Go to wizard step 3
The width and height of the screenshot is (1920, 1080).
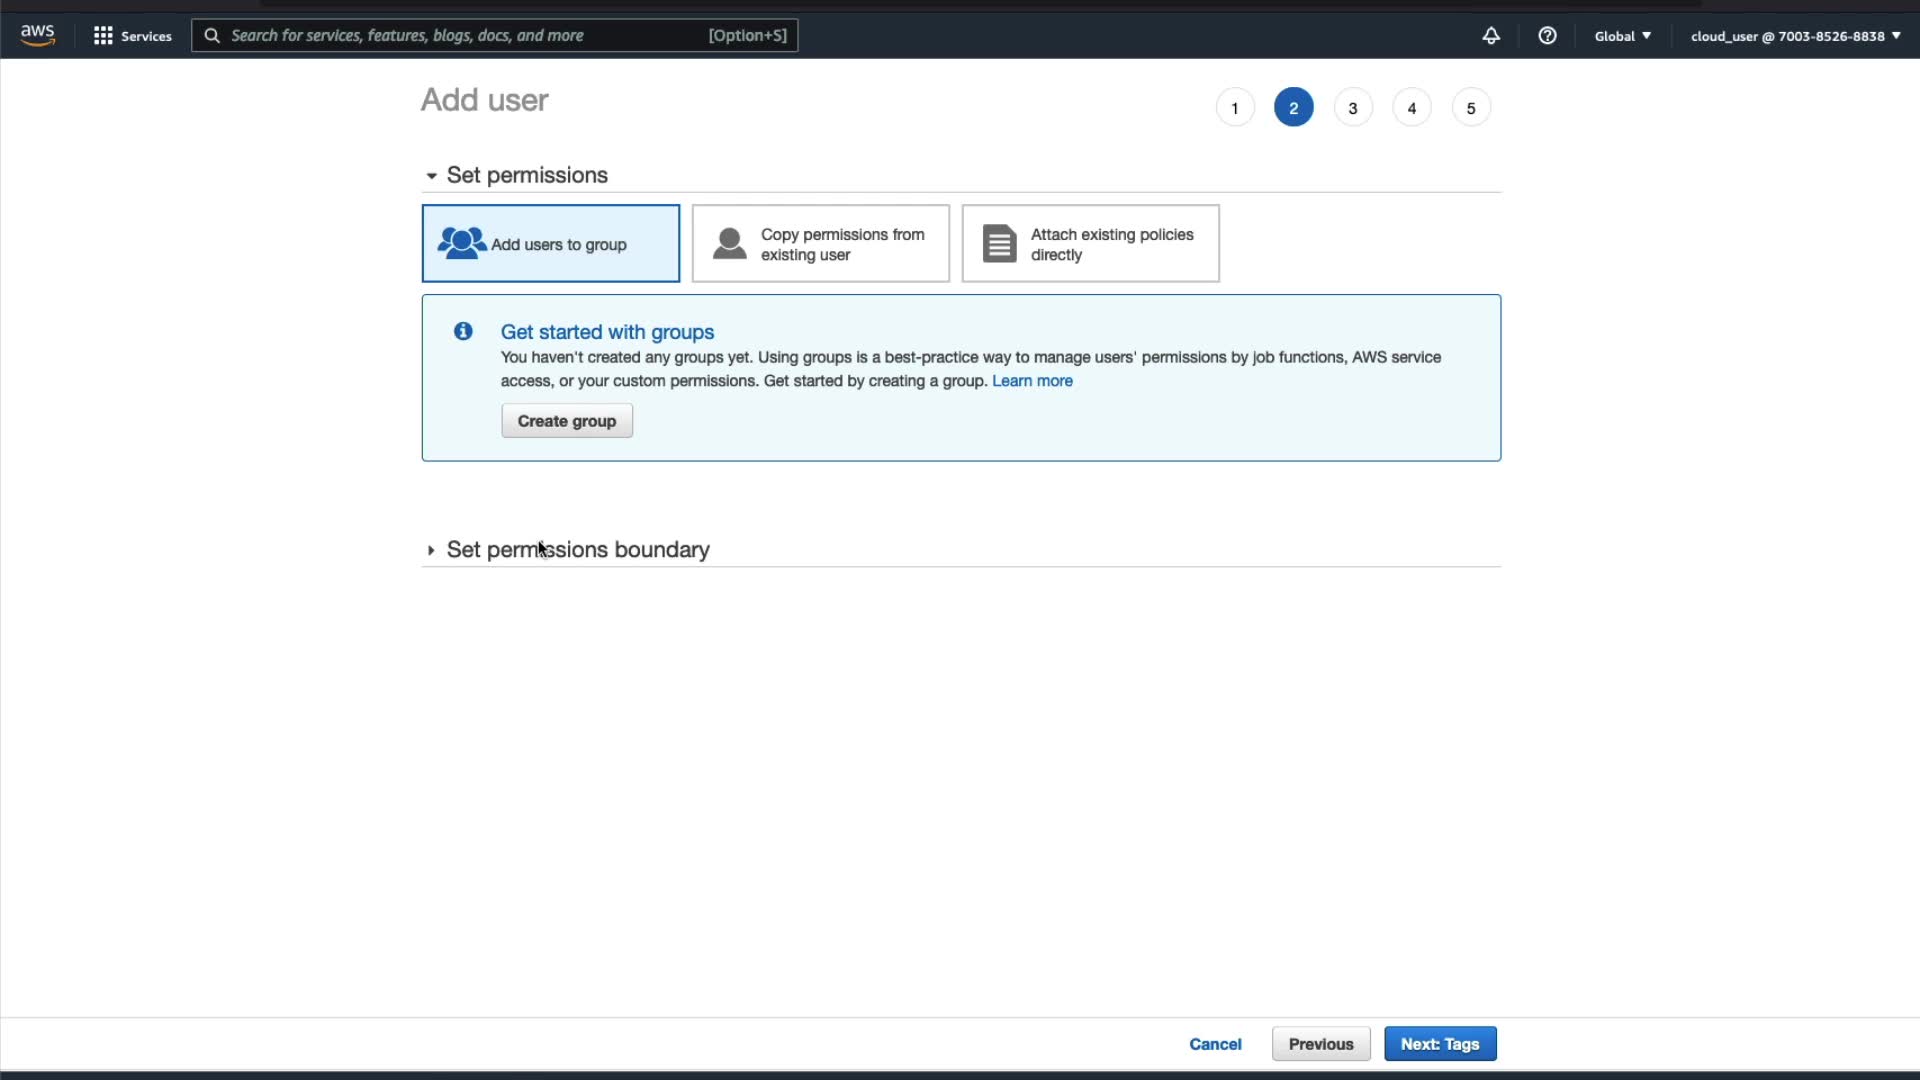[1352, 108]
